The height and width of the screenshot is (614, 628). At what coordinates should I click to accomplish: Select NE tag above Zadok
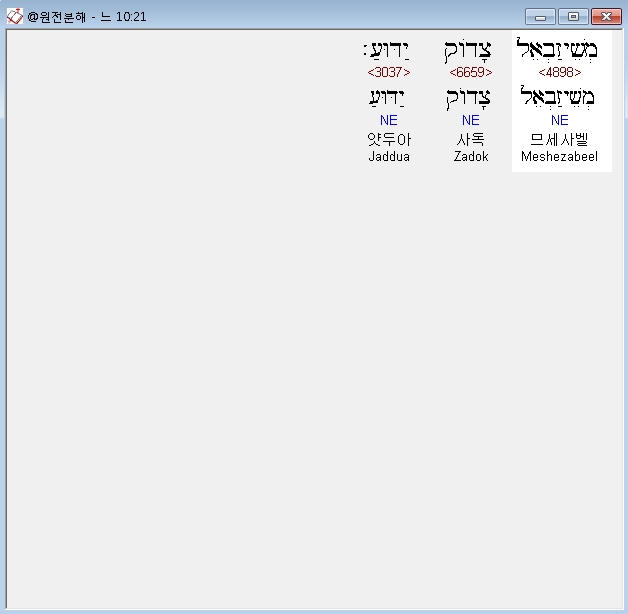tap(471, 120)
